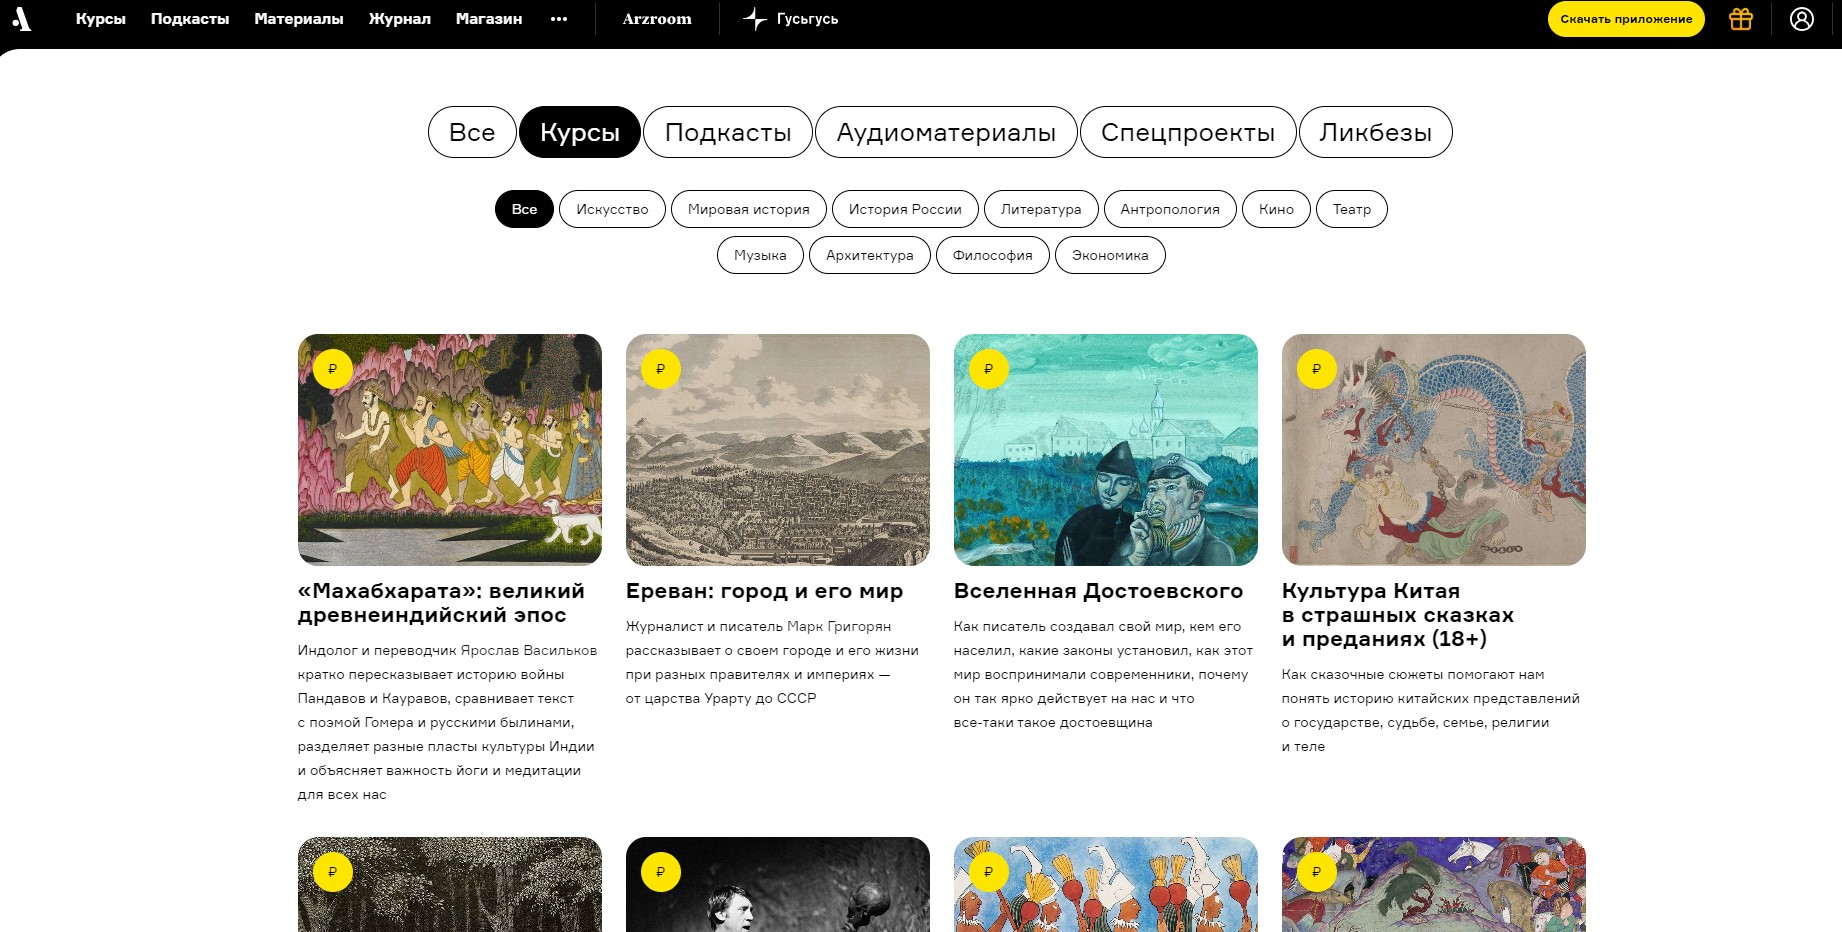Image resolution: width=1842 pixels, height=932 pixels.
Task: Click description starting 'Журналист и писатель Марк Григорян'
Action: pyautogui.click(x=772, y=662)
